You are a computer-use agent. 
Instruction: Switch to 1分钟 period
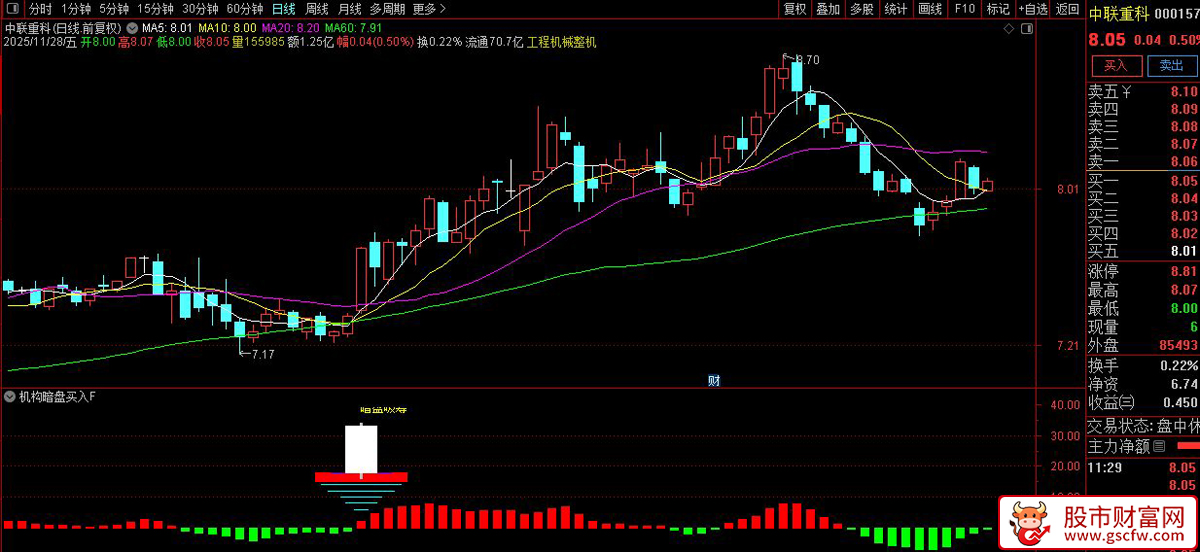coord(76,9)
